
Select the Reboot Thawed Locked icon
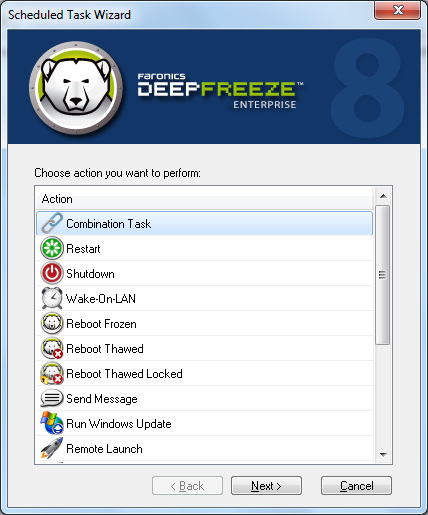(x=52, y=373)
